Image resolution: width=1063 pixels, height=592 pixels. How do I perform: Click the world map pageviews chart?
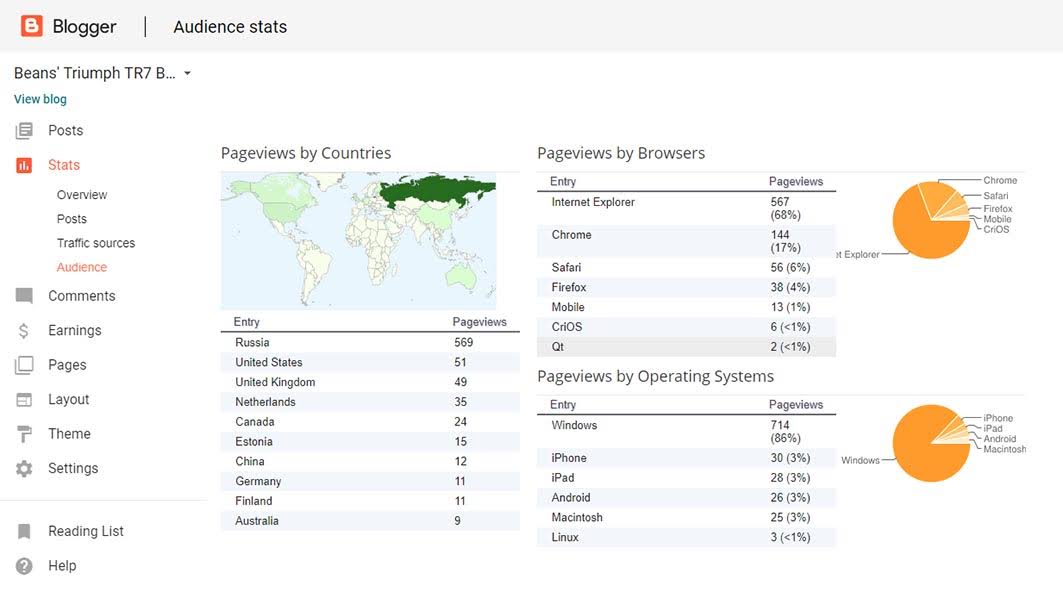[358, 241]
